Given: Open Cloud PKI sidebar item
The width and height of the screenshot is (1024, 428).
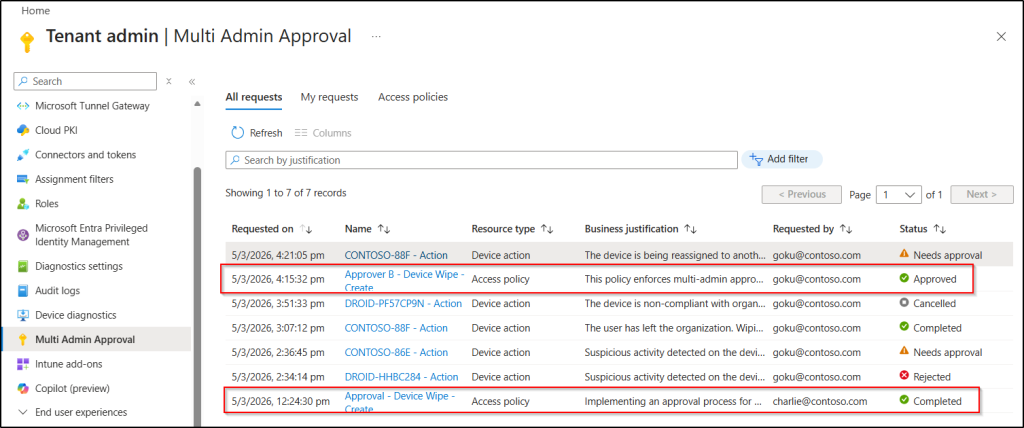Looking at the screenshot, I should point(56,130).
